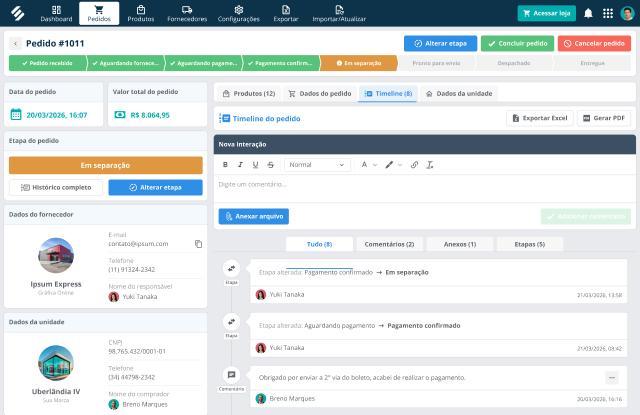640x415 pixels.
Task: Click Alterar etapa in the Etapa do pedido card
Action: click(155, 187)
